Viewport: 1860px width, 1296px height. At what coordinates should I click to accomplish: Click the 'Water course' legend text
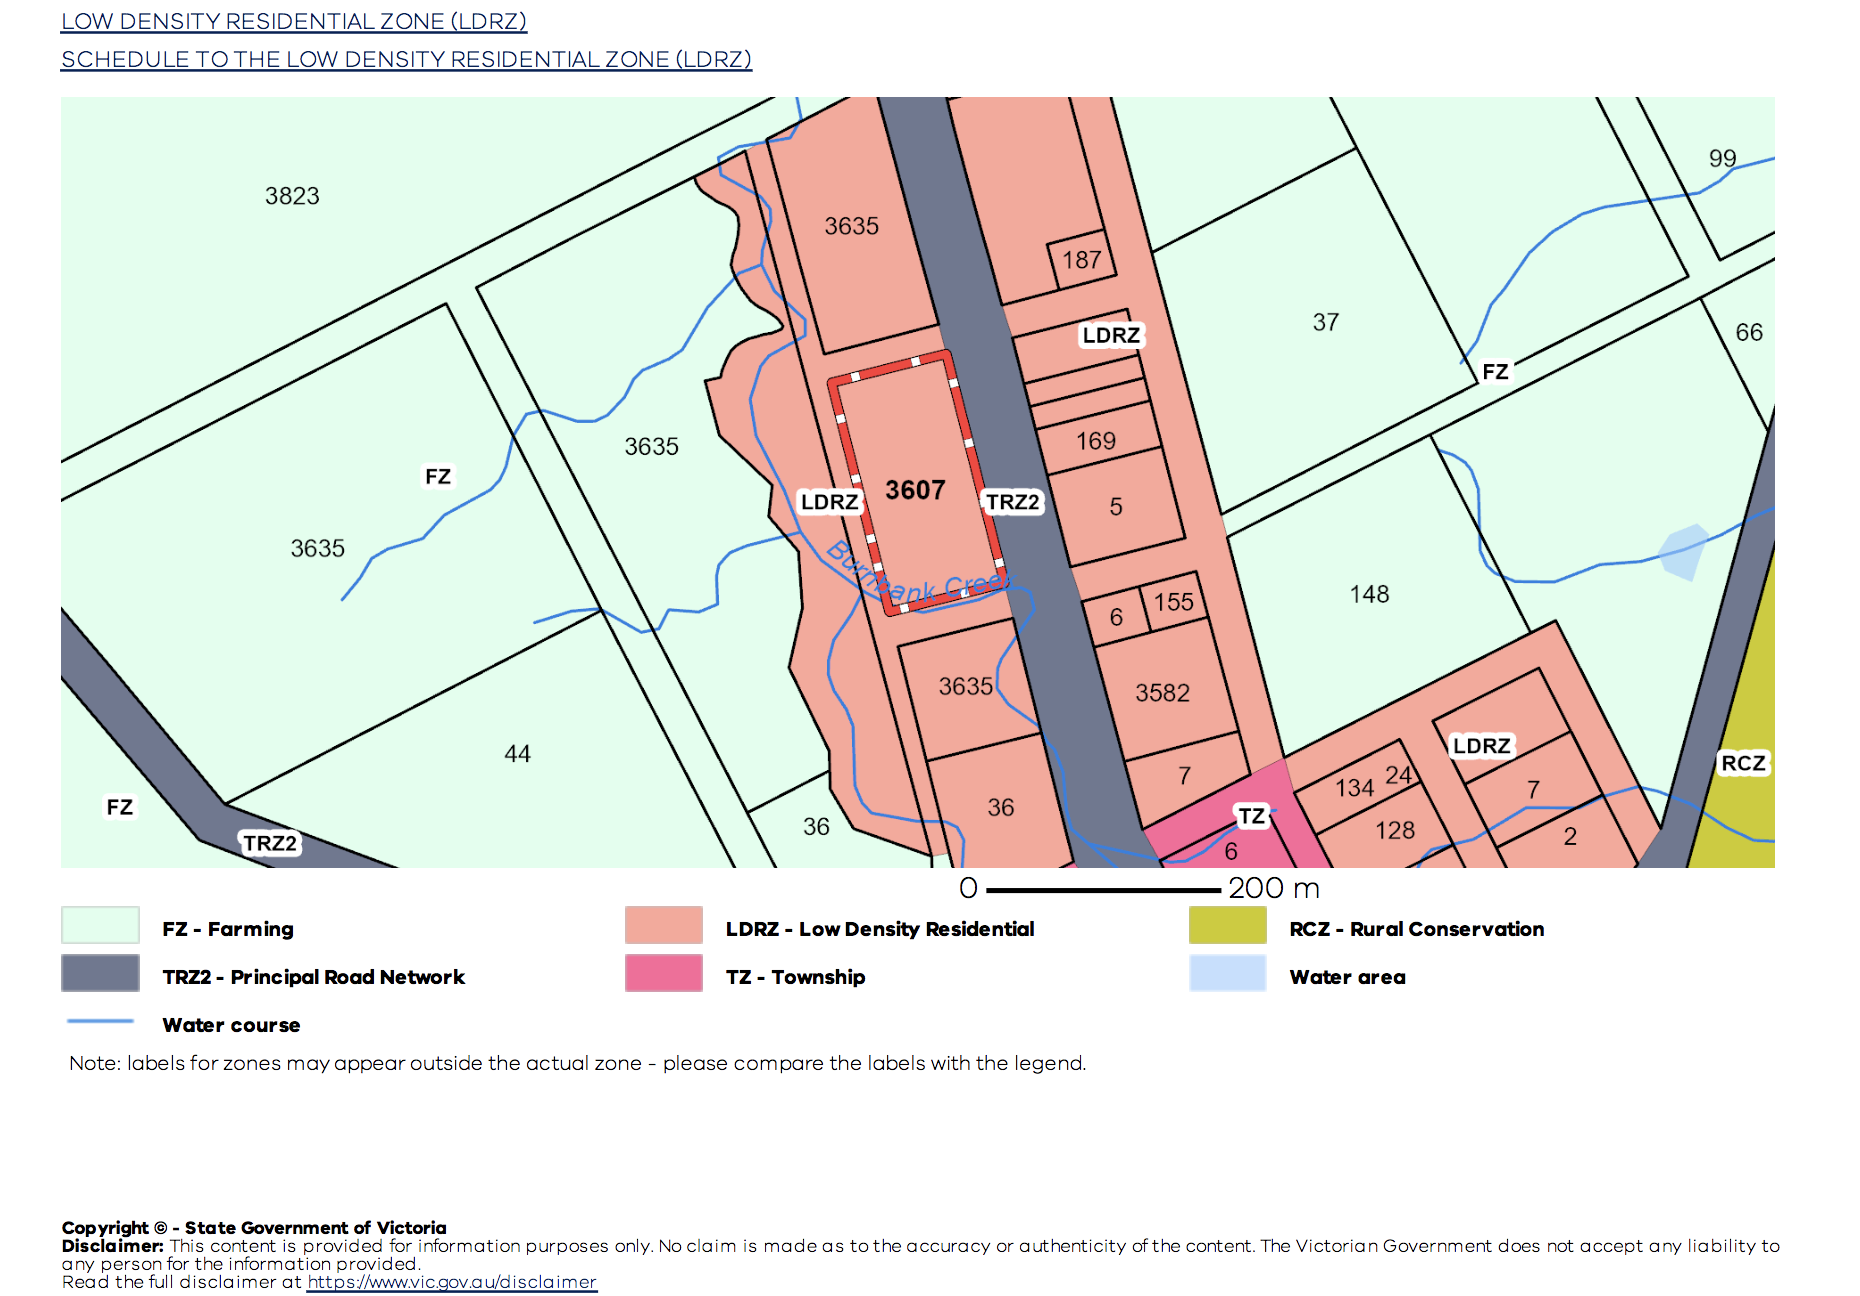pyautogui.click(x=231, y=1025)
